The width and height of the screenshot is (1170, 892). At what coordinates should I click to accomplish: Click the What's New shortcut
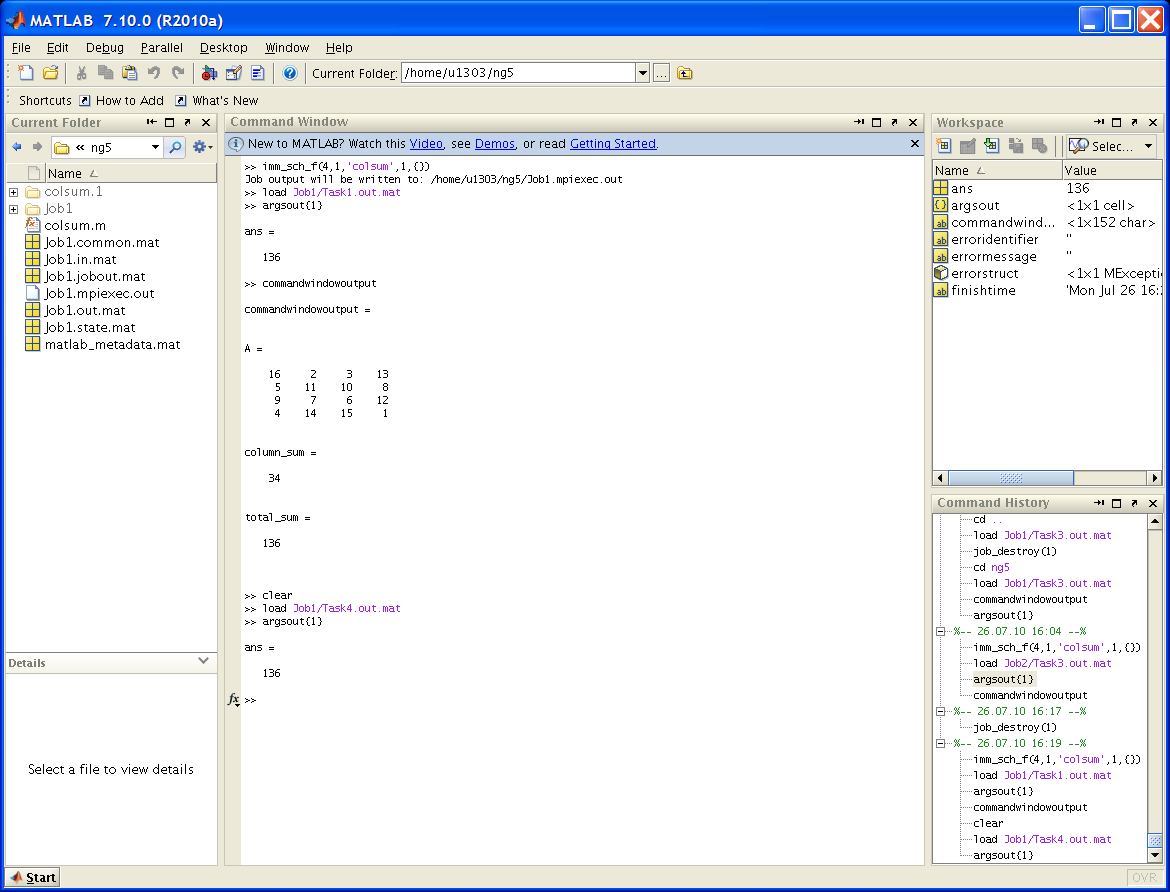click(x=217, y=101)
